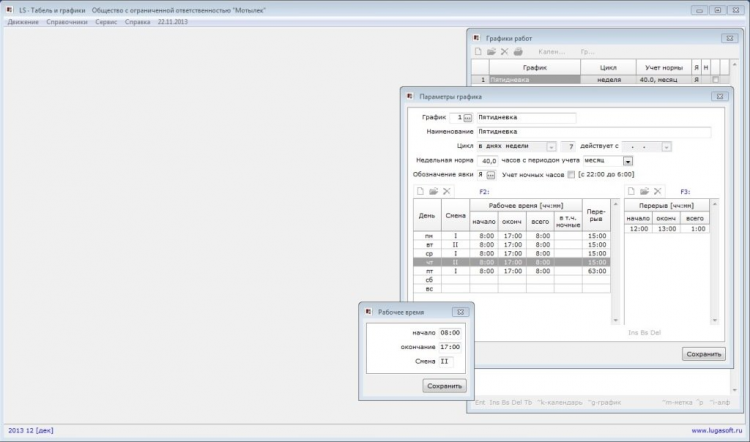Click app icon in Рабочее время dialog title
This screenshot has height=442, width=750.
pos(368,312)
